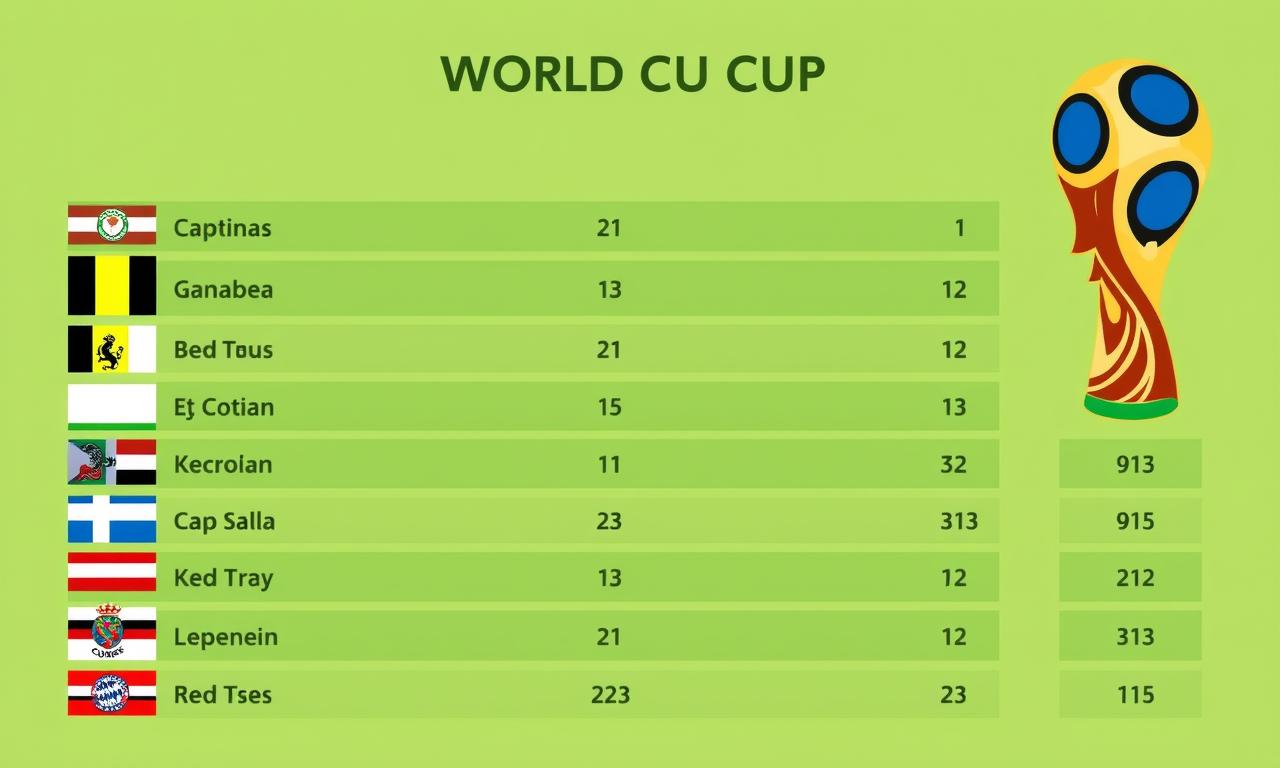This screenshot has height=768, width=1280.
Task: Select the 212 value box
Action: (1131, 578)
